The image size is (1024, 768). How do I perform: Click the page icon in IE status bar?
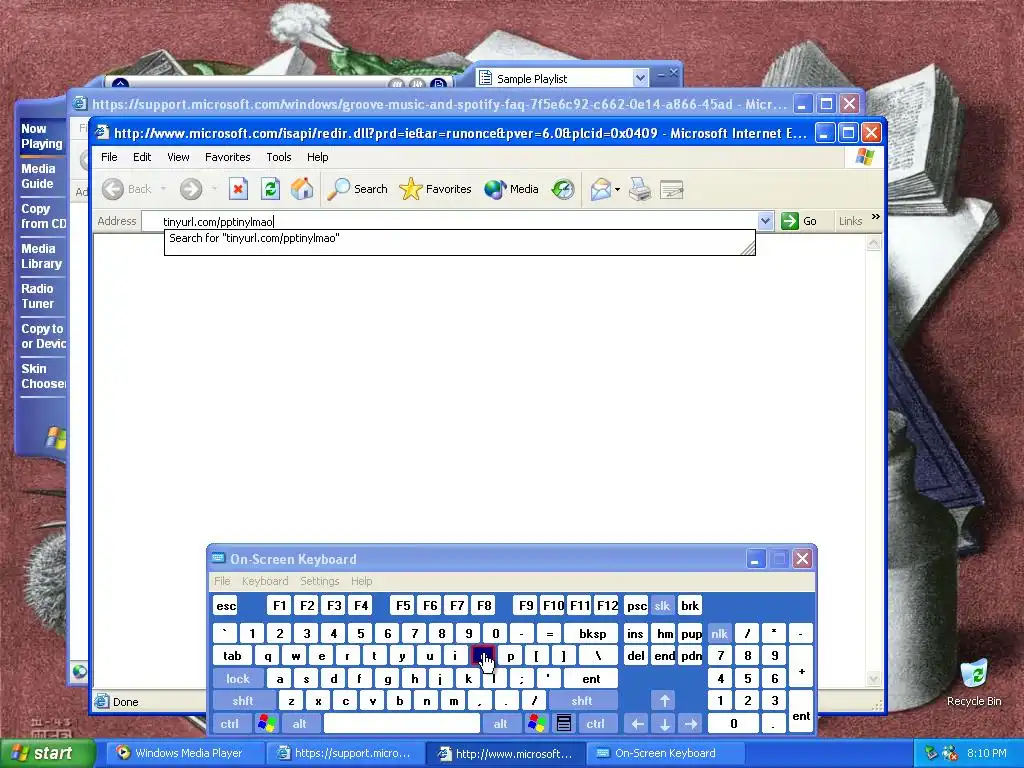(x=101, y=701)
